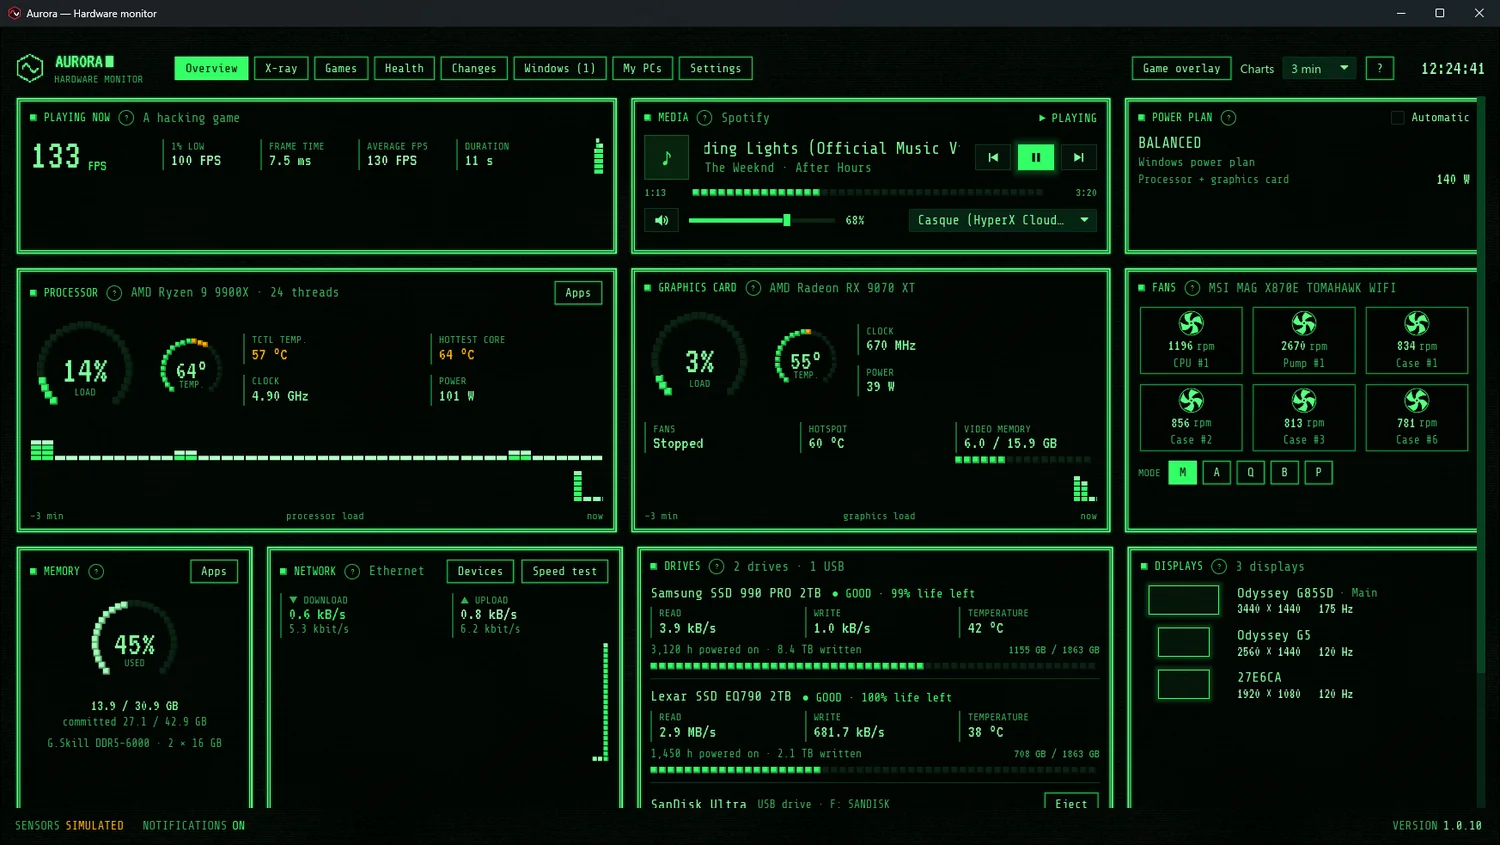Viewport: 1500px width, 845px height.
Task: Show help info for Processor panel
Action: [114, 293]
